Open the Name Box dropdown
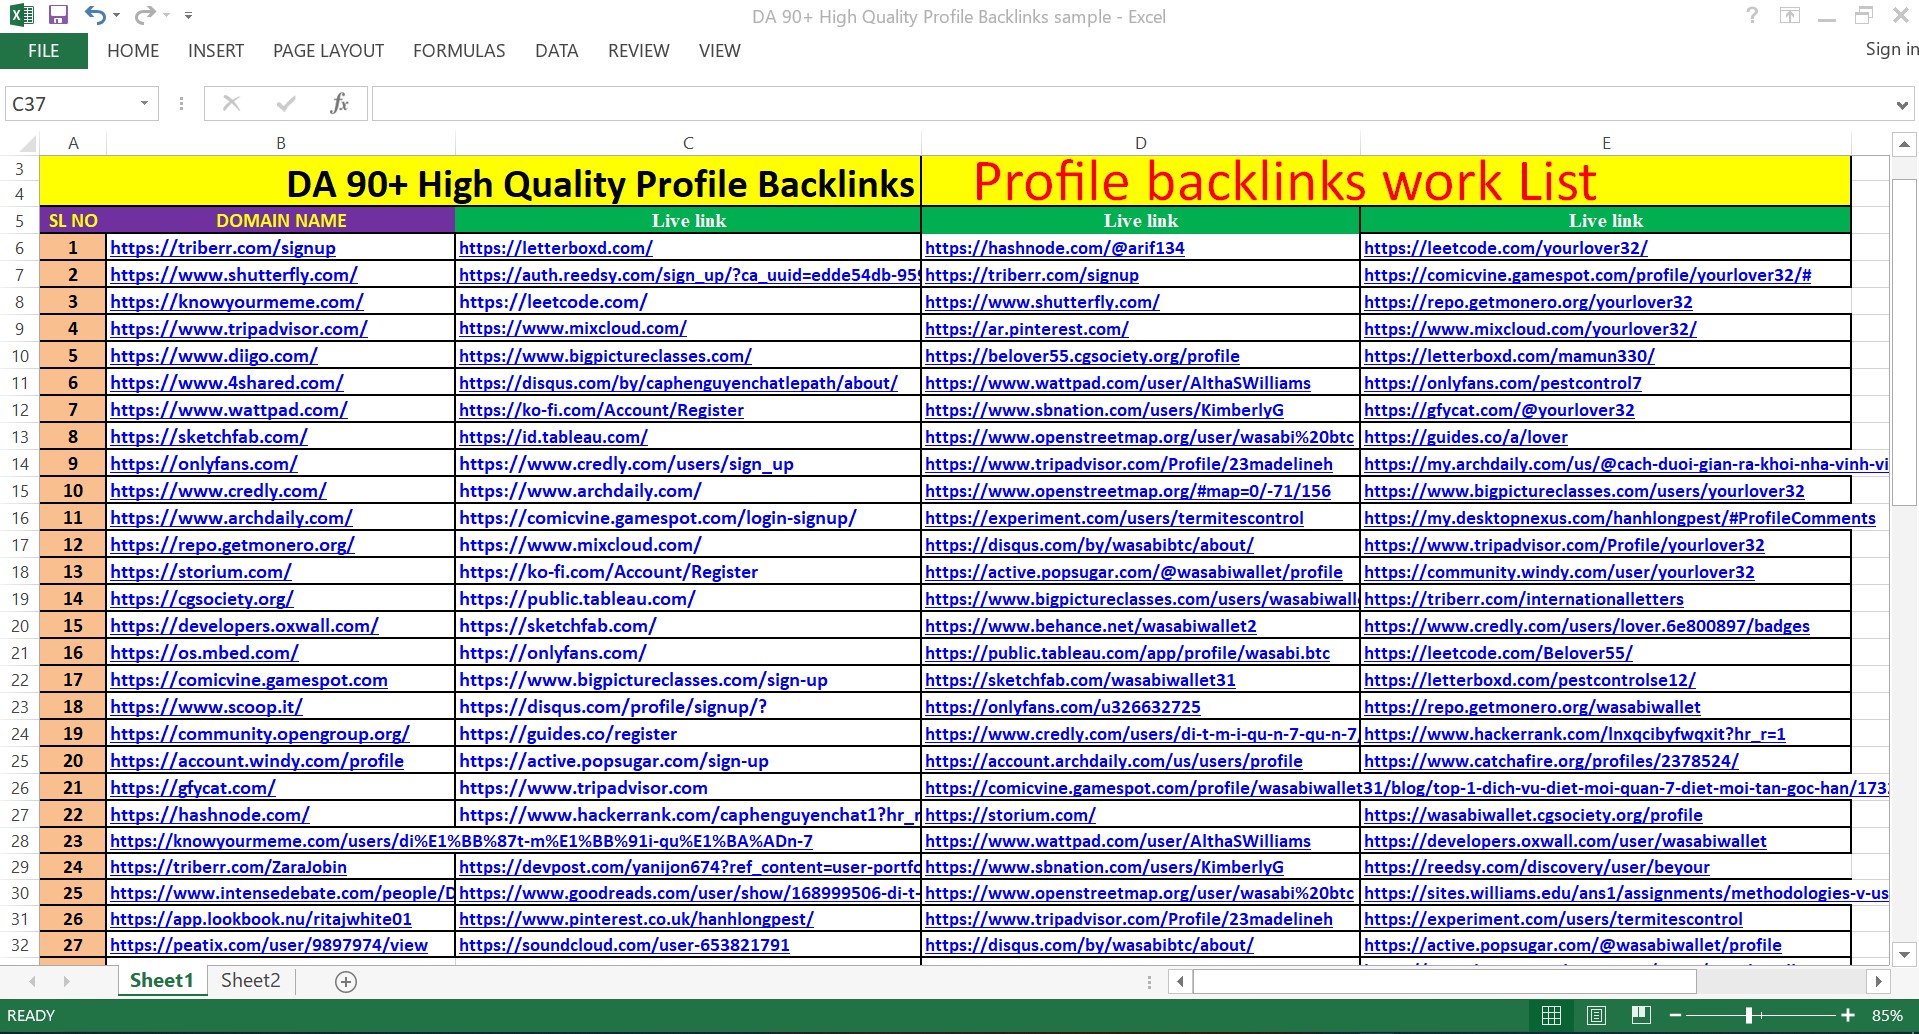 143,103
